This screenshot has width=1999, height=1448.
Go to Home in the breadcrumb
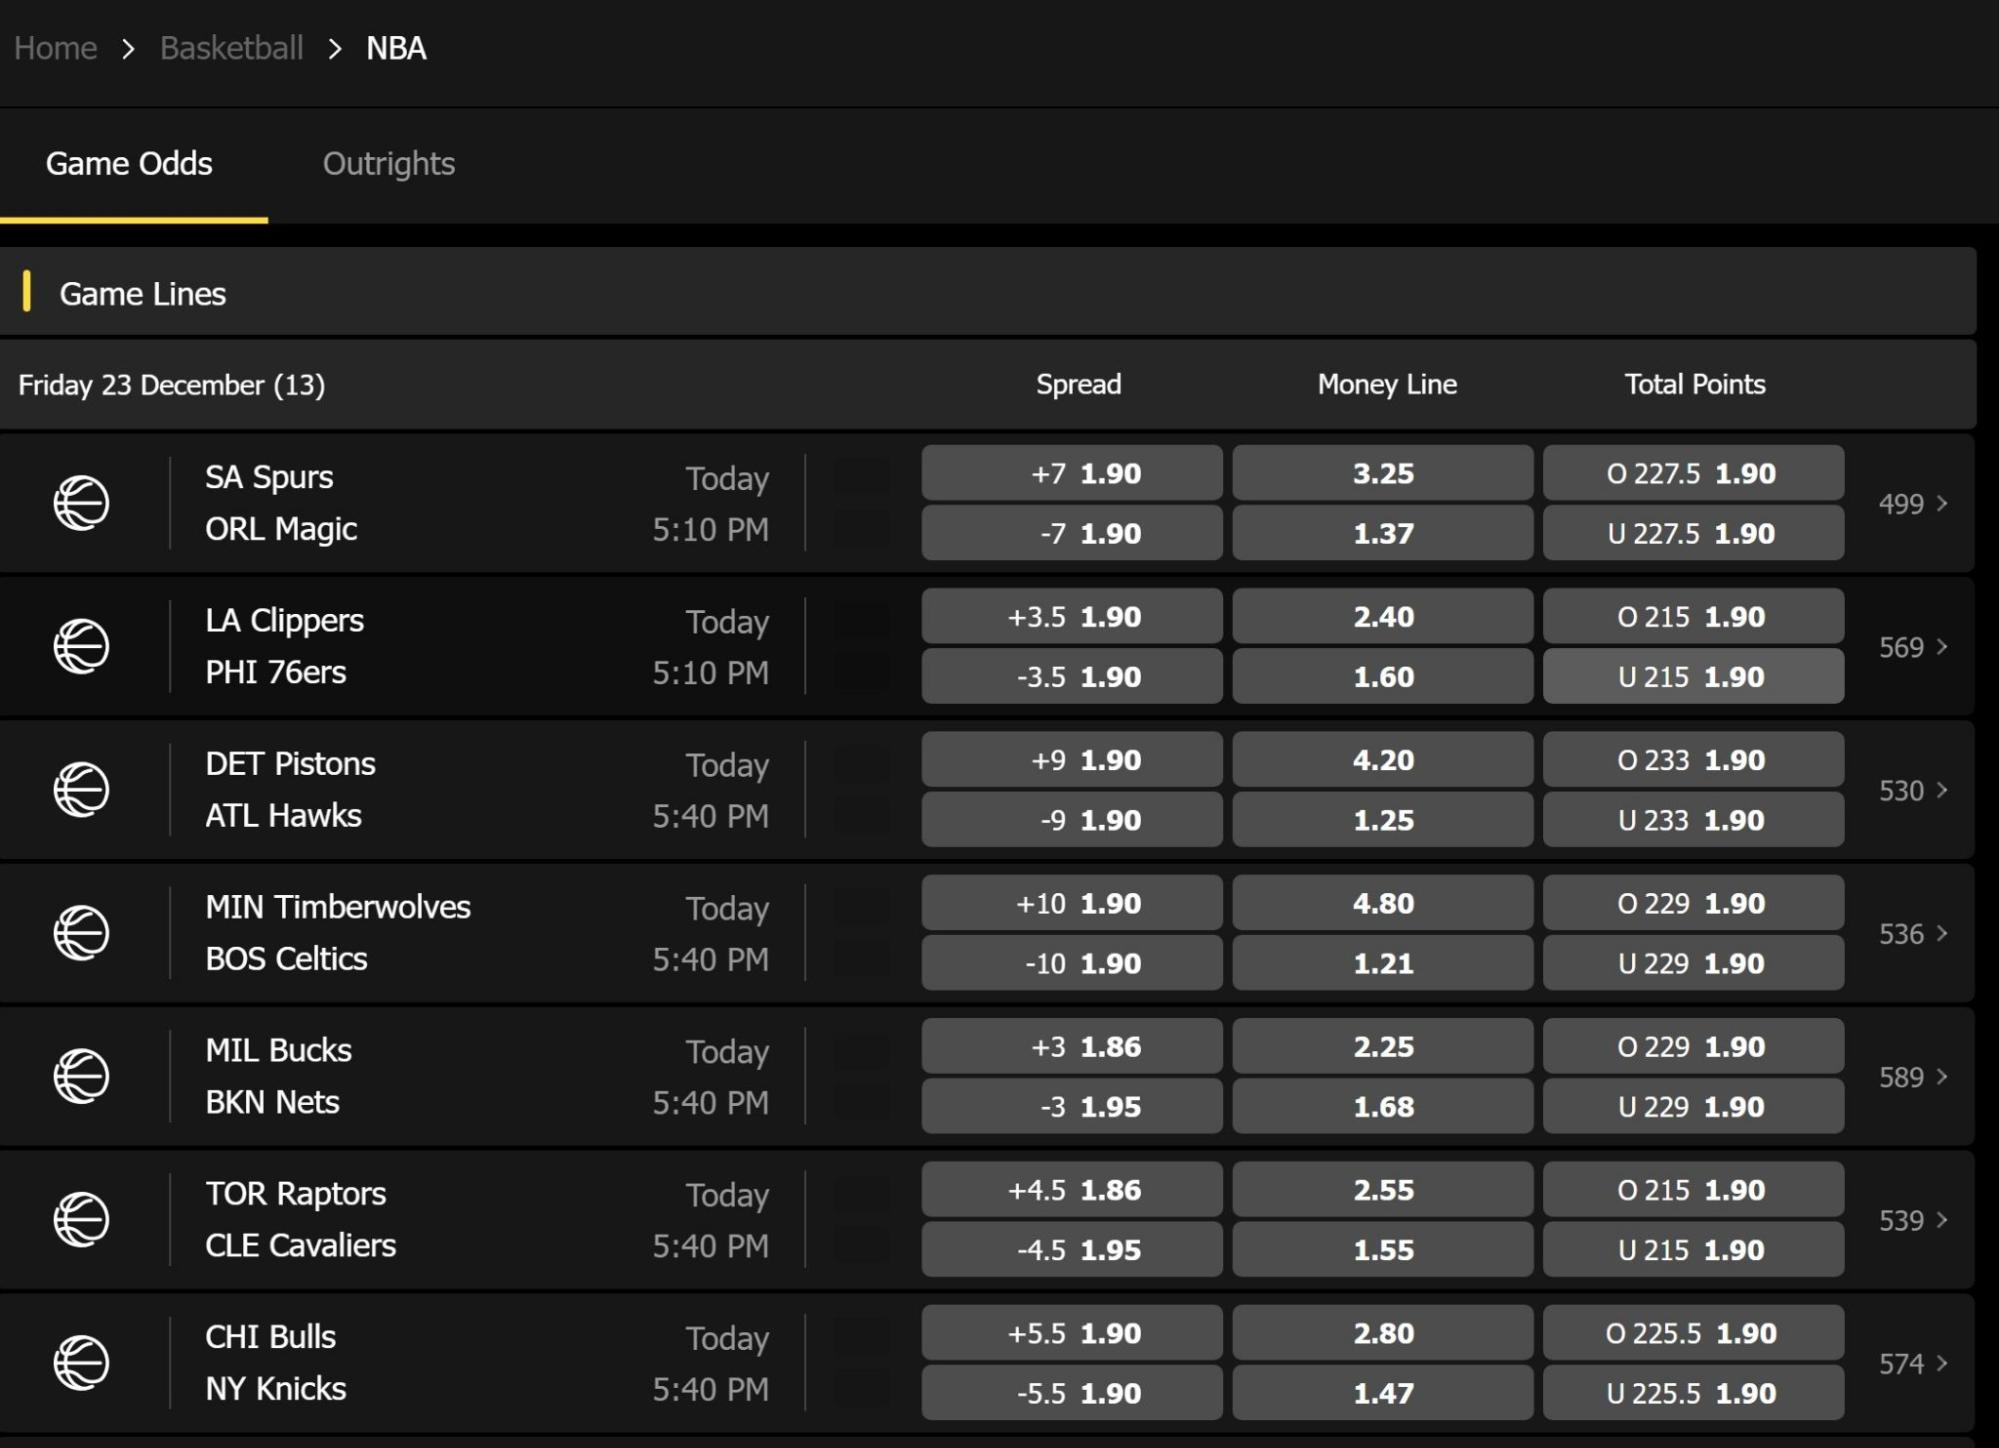(x=55, y=48)
